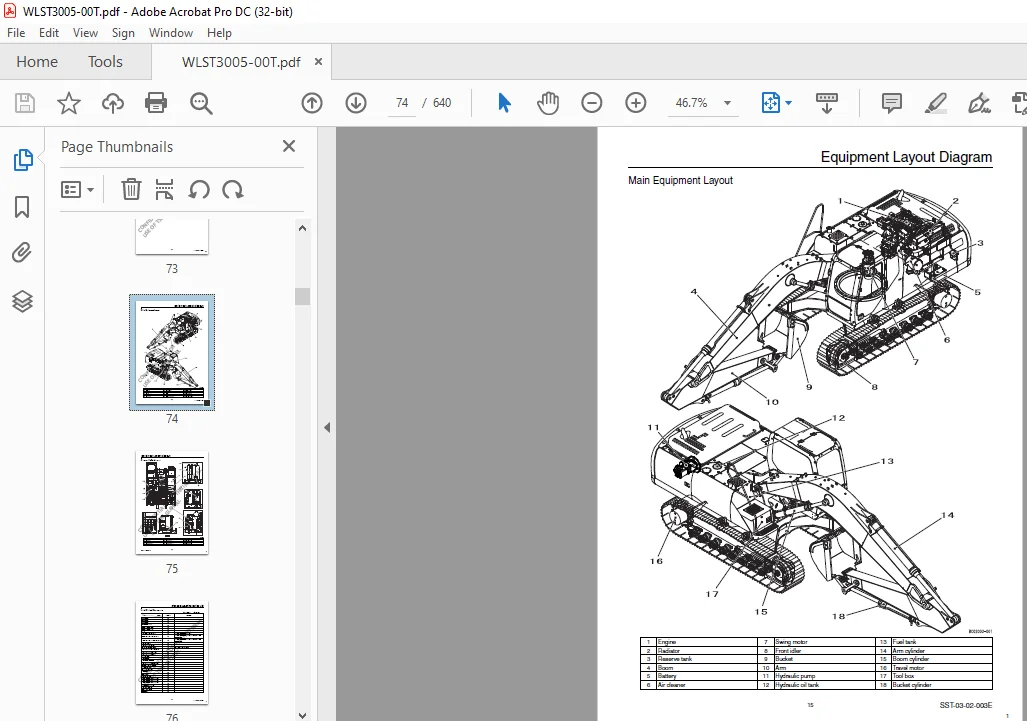Image resolution: width=1027 pixels, height=721 pixels.
Task: Open fit page options arrow
Action: click(x=789, y=103)
